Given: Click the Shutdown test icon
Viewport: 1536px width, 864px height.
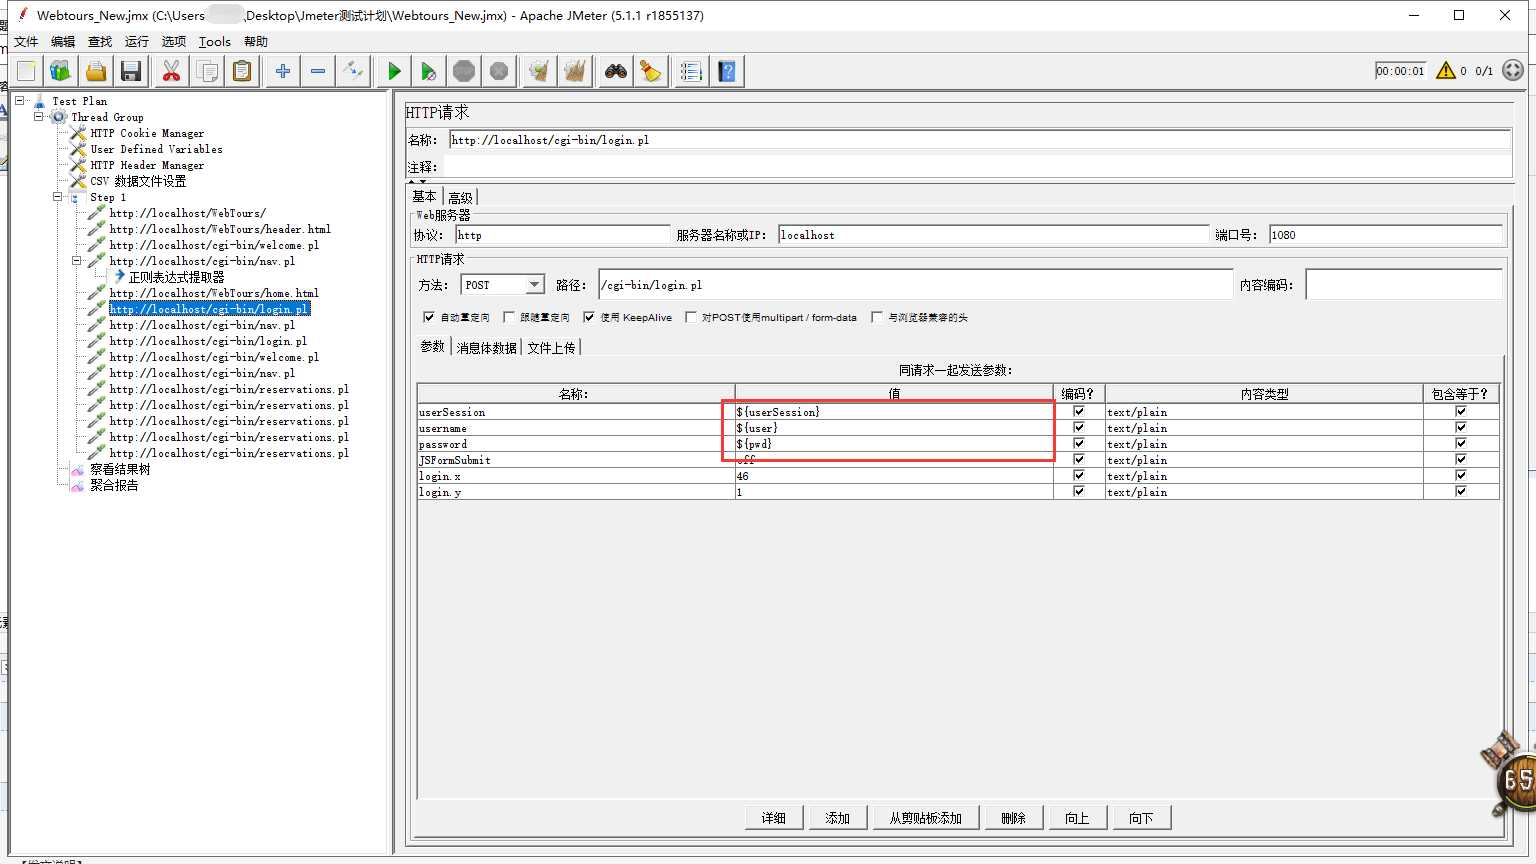Looking at the screenshot, I should [x=499, y=71].
